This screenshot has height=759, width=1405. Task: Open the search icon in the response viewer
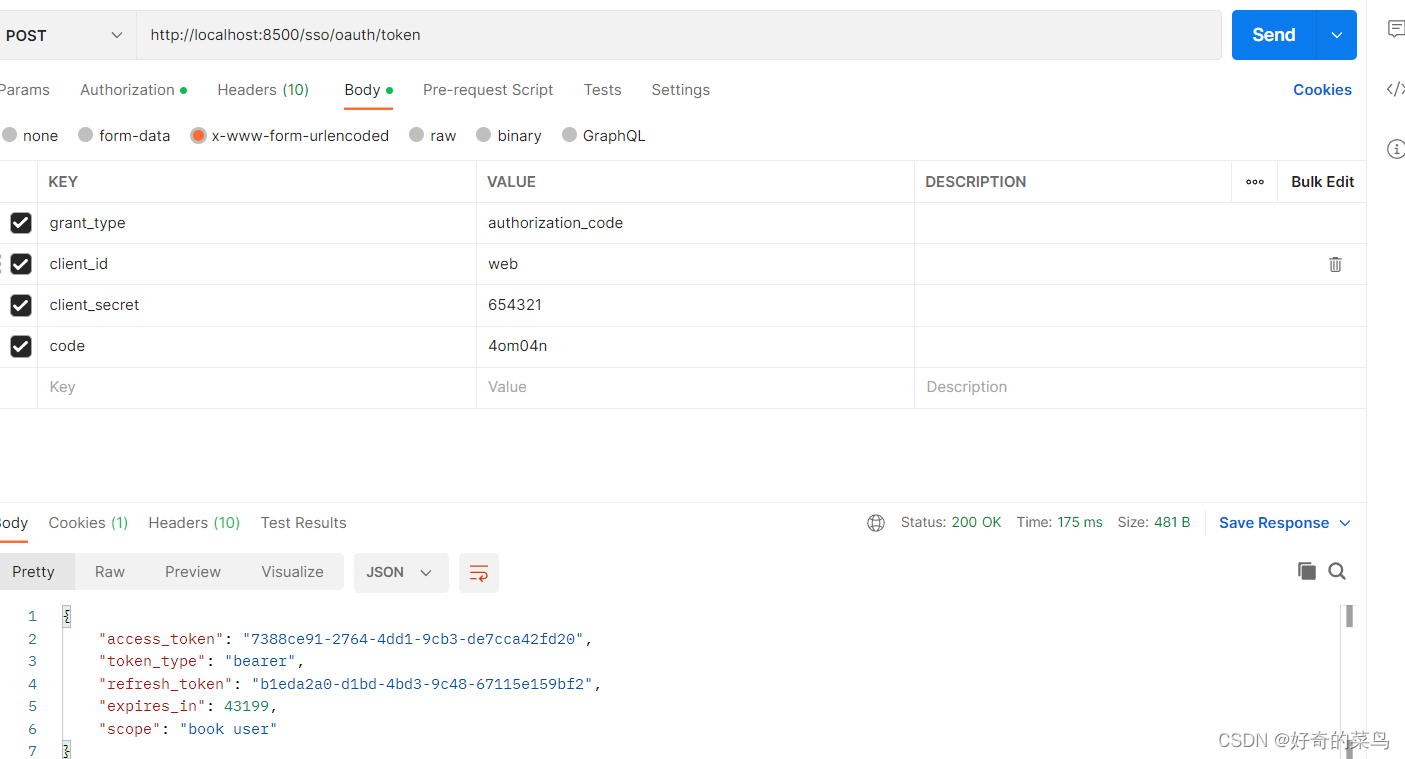tap(1337, 571)
